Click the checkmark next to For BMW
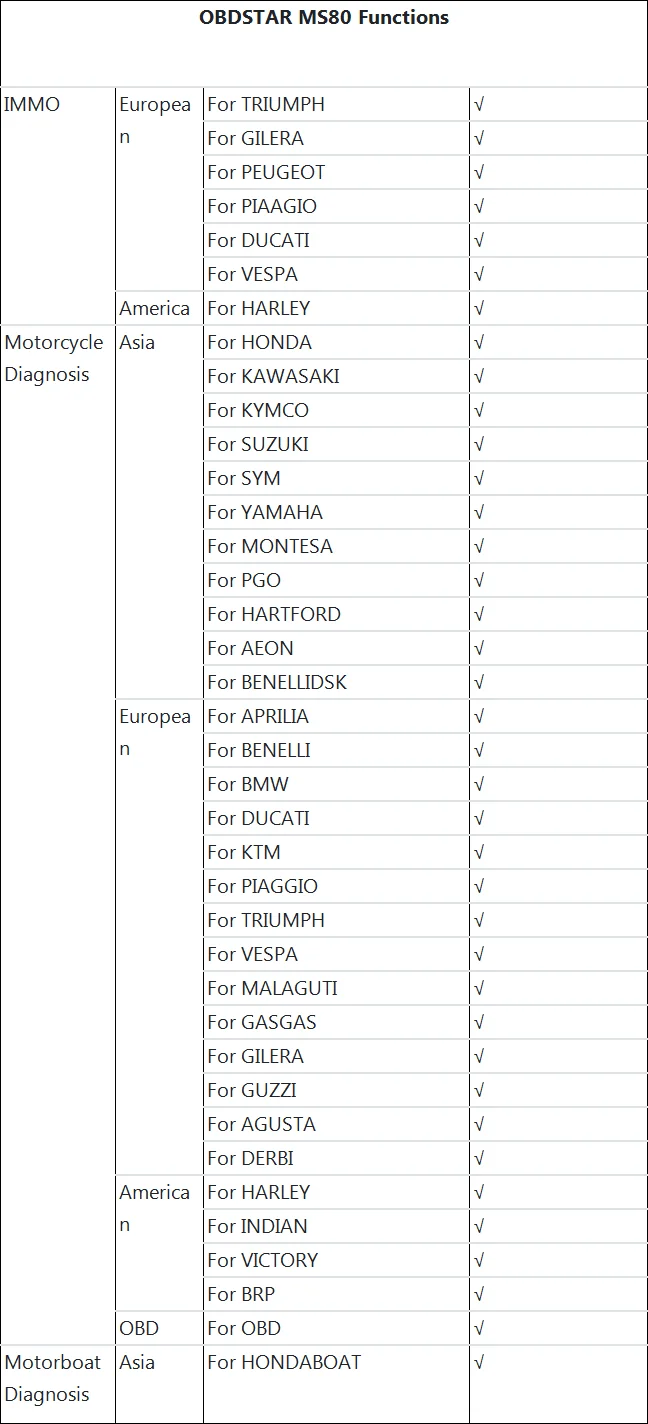648x1424 pixels. (480, 784)
